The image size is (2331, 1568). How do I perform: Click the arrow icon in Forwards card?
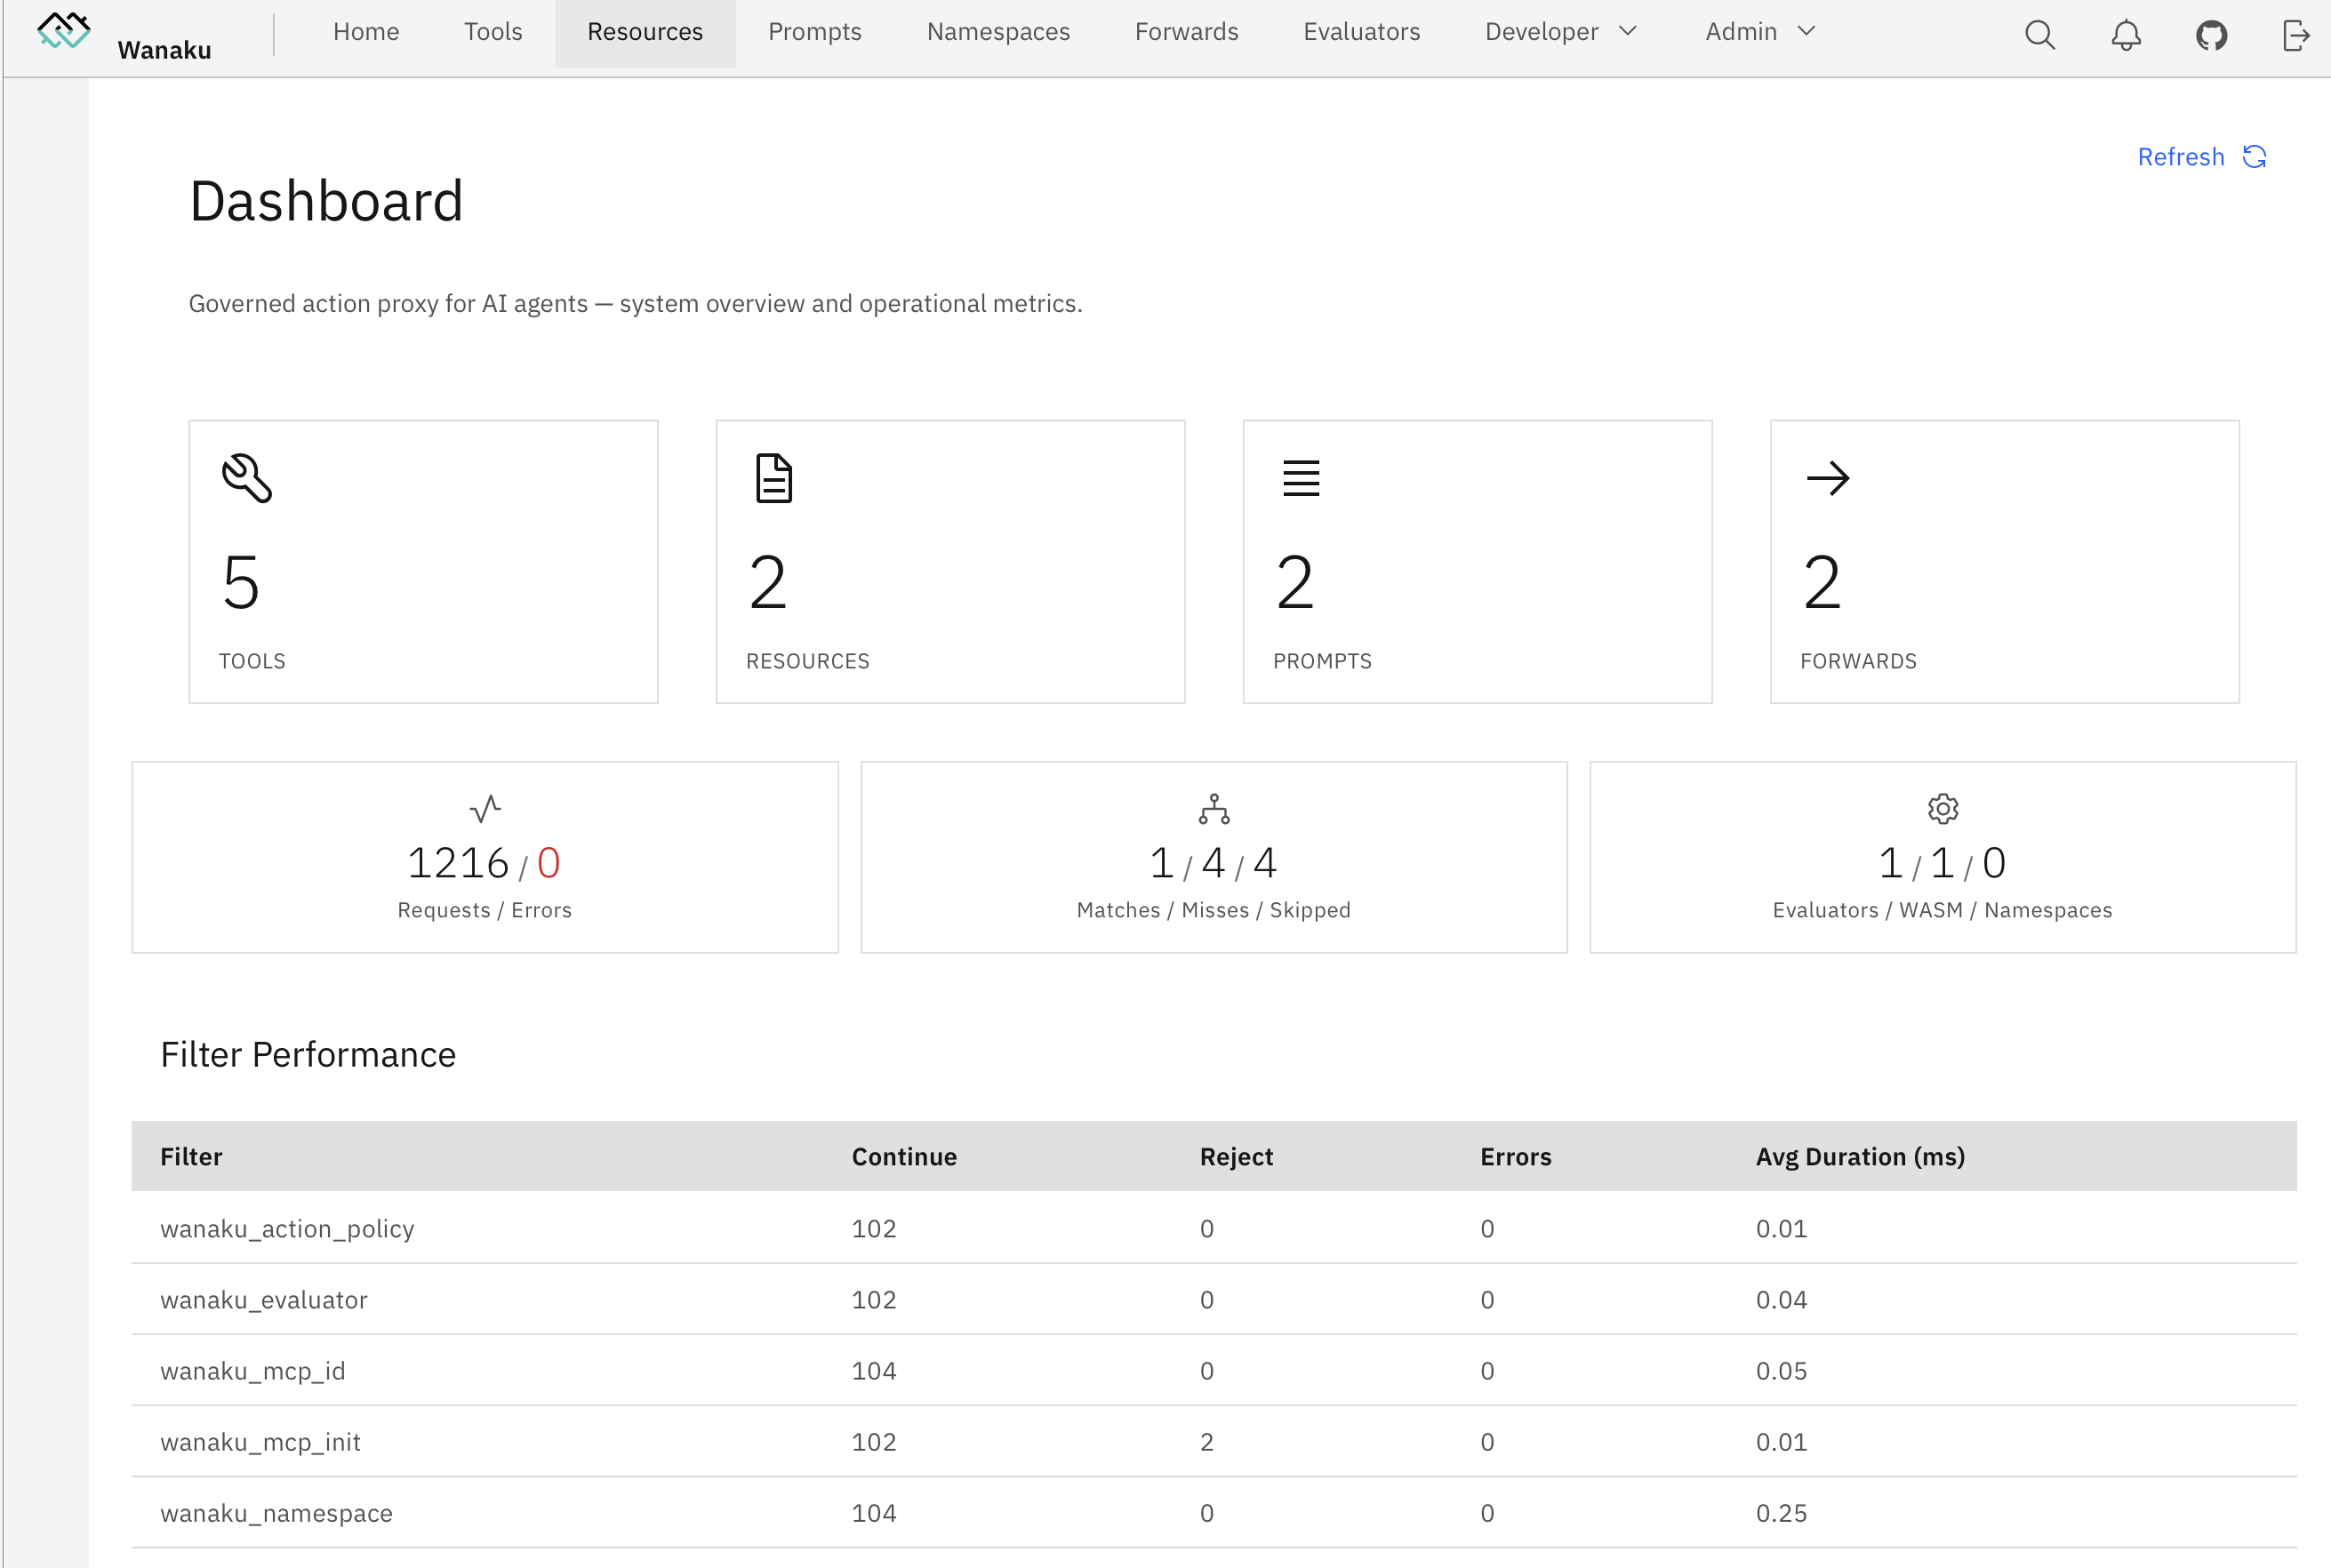(1828, 478)
